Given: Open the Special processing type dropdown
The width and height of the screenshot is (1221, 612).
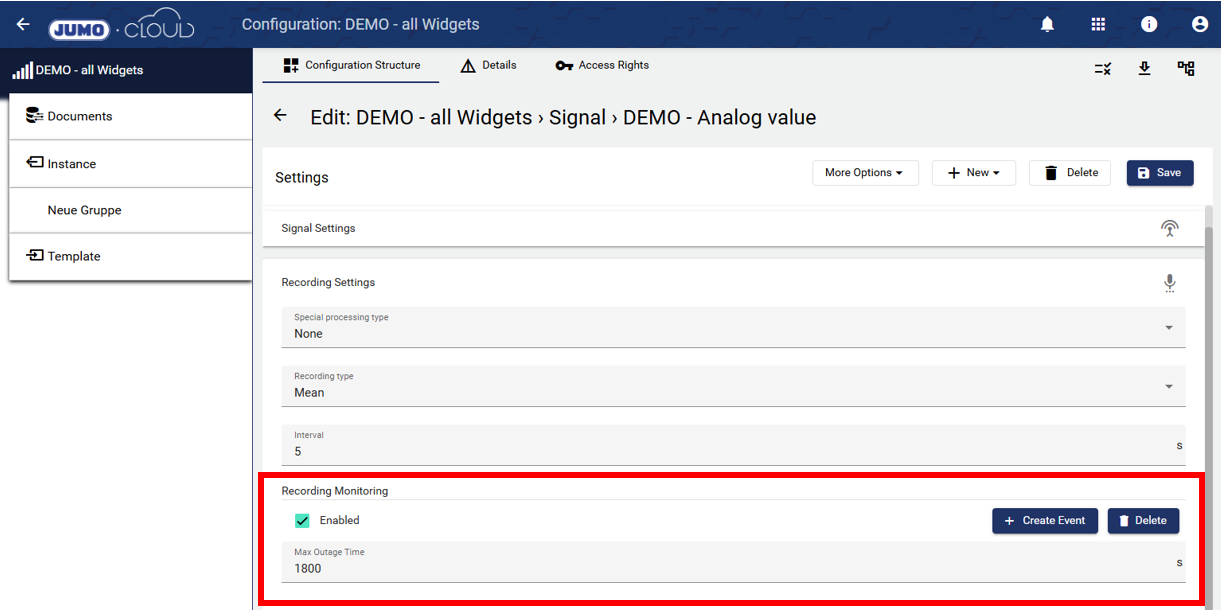Looking at the screenshot, I should coord(733,328).
